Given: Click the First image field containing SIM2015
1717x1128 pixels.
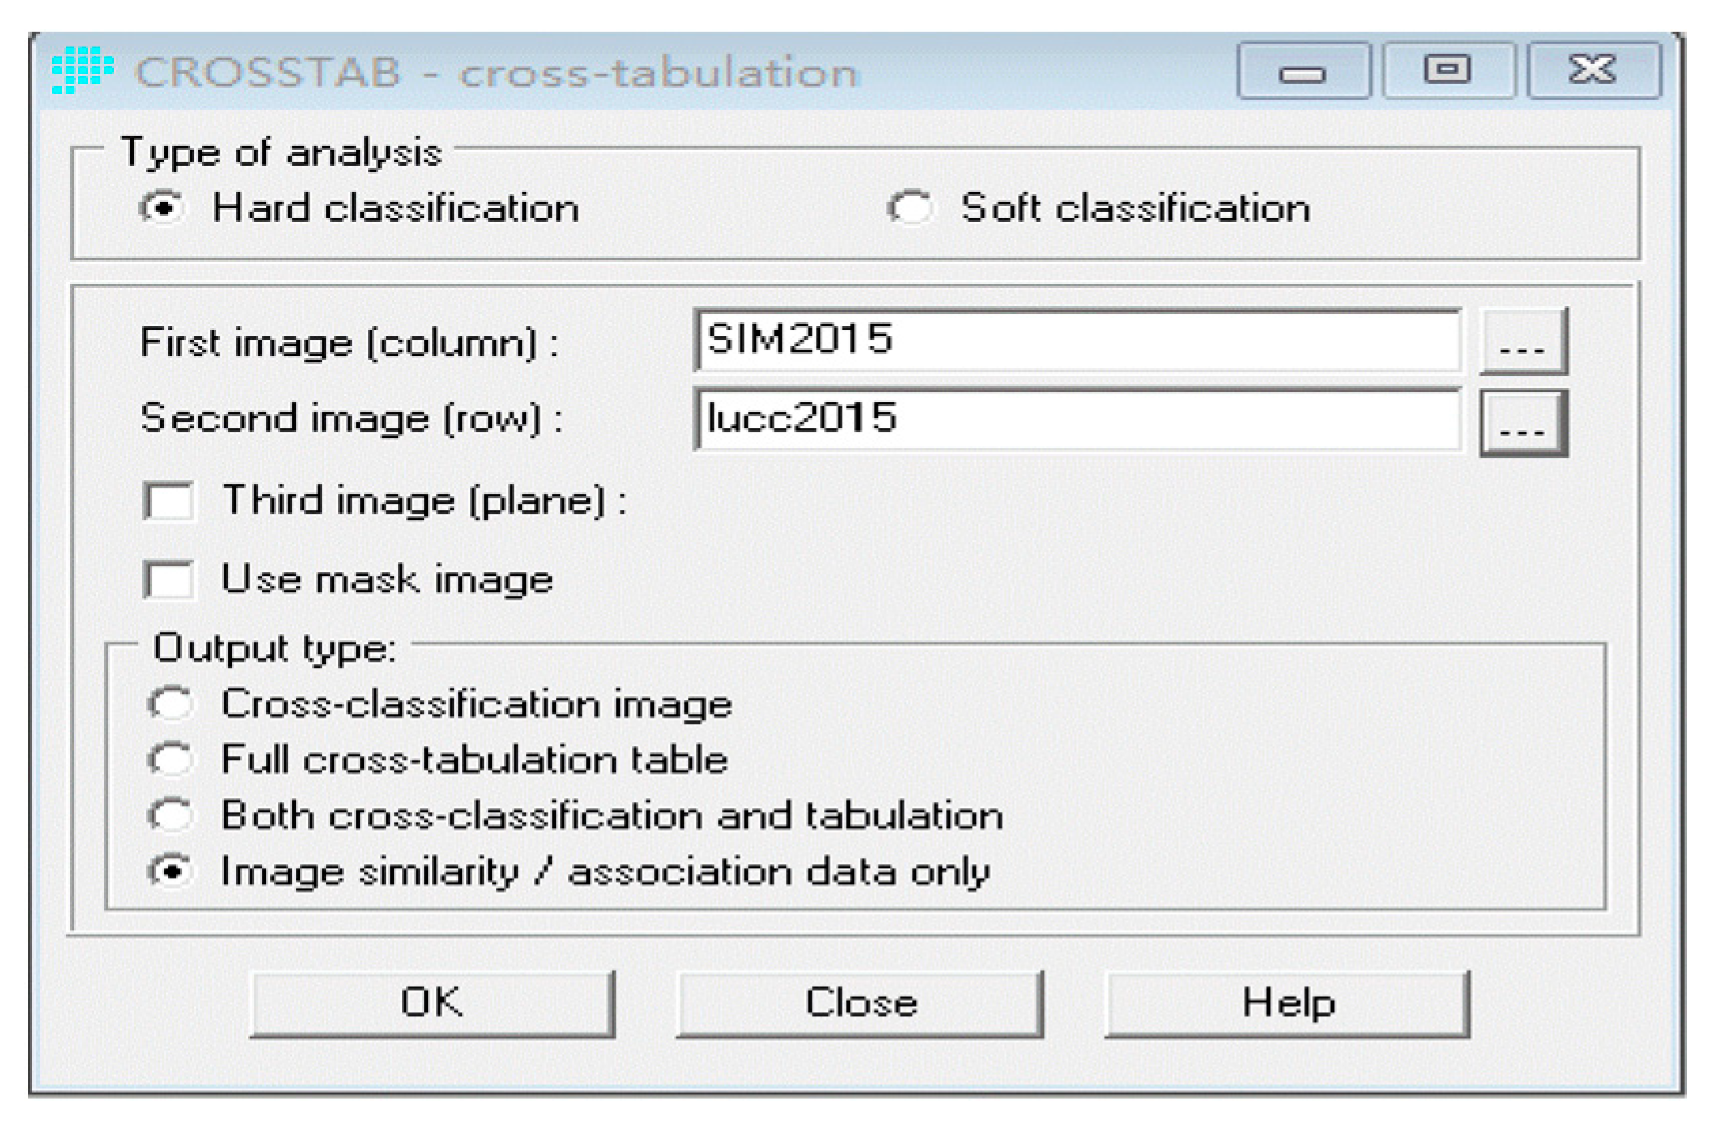Looking at the screenshot, I should coord(1076,340).
